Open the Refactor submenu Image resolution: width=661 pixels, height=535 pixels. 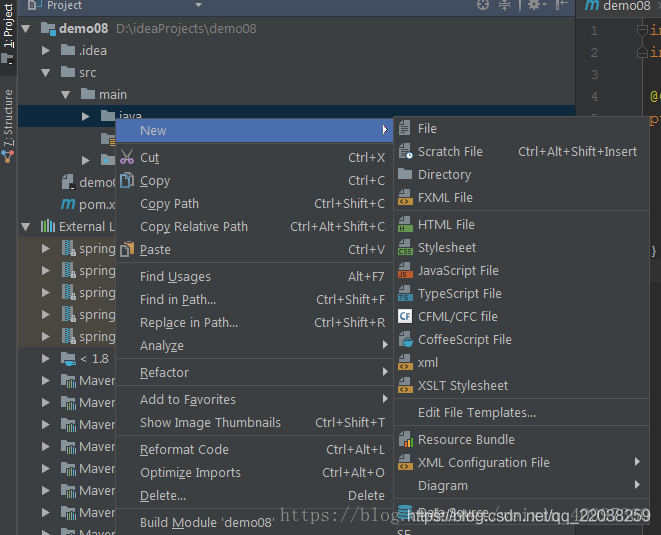[254, 372]
